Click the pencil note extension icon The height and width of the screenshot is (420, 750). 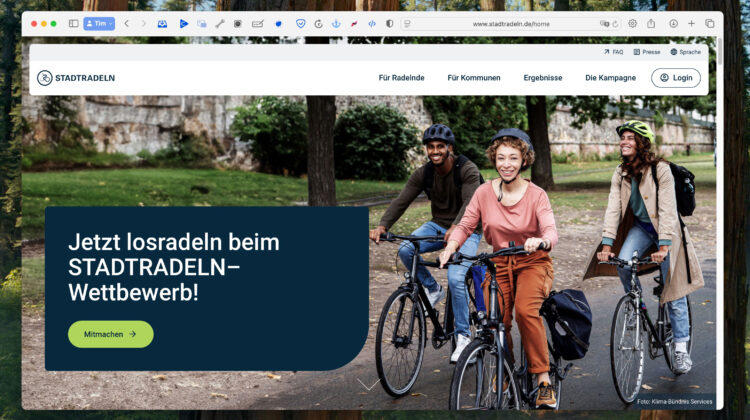[257, 23]
